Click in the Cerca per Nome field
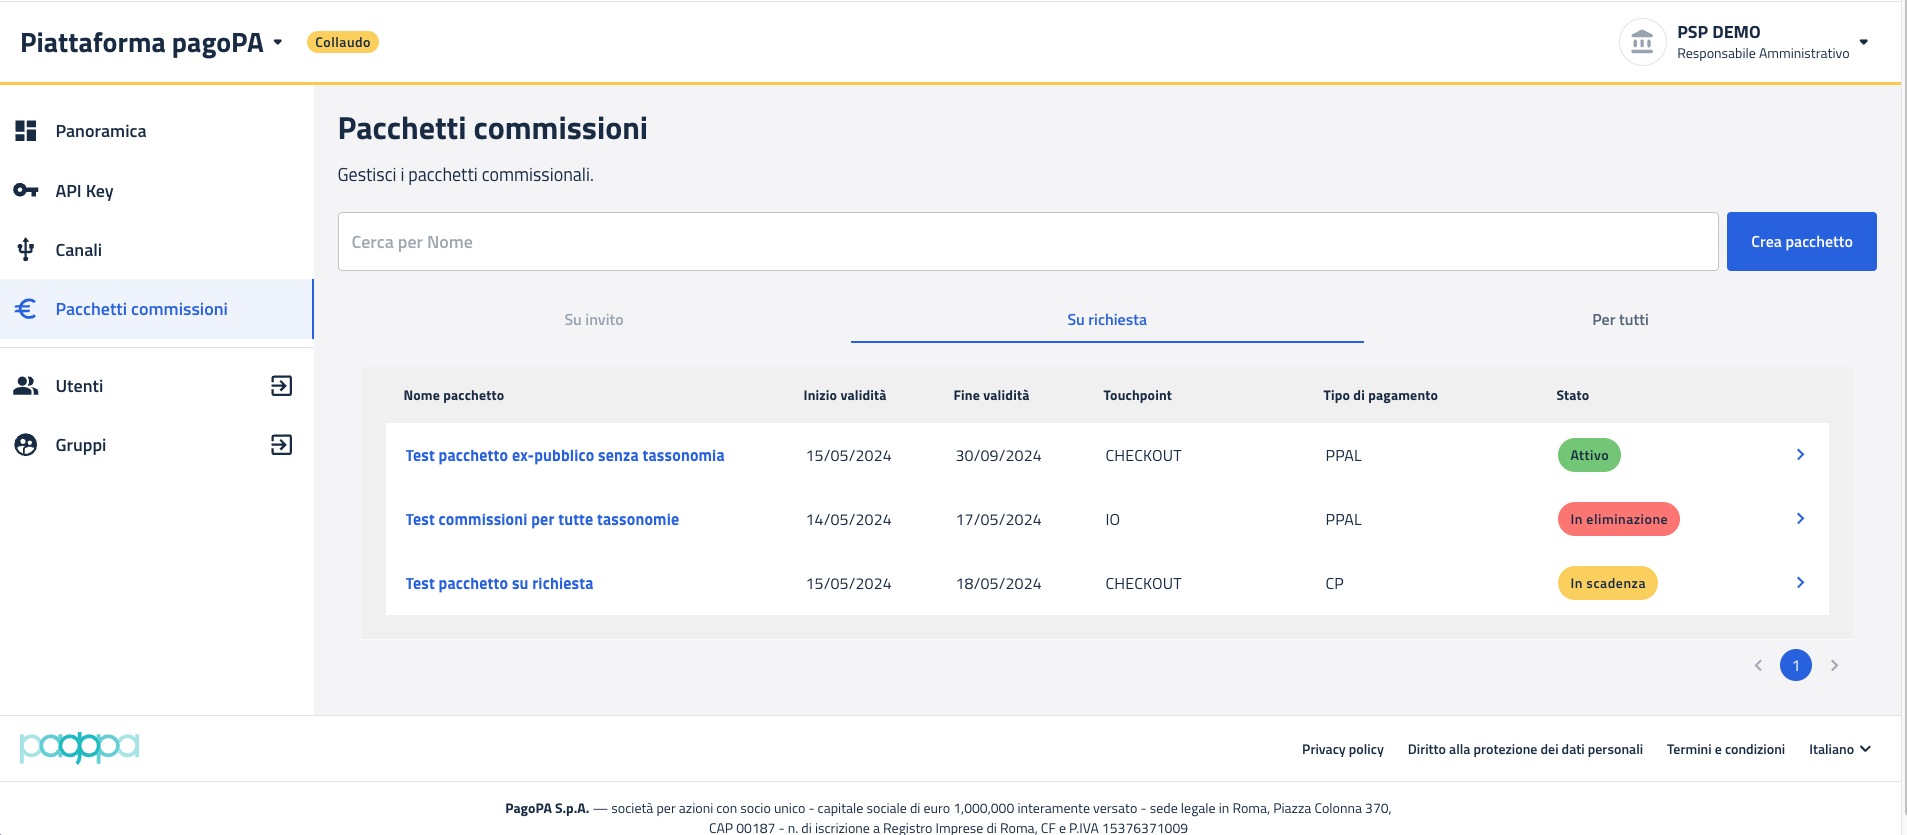Image resolution: width=1907 pixels, height=835 pixels. [1027, 242]
